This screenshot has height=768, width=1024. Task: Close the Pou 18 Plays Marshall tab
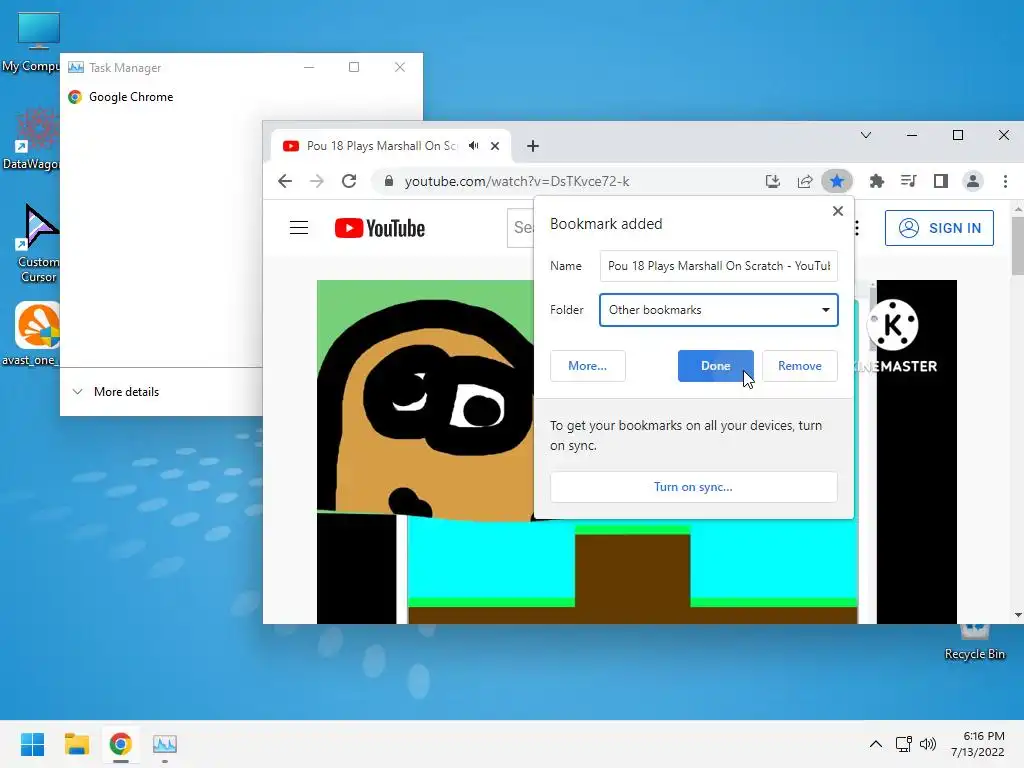[x=495, y=146]
